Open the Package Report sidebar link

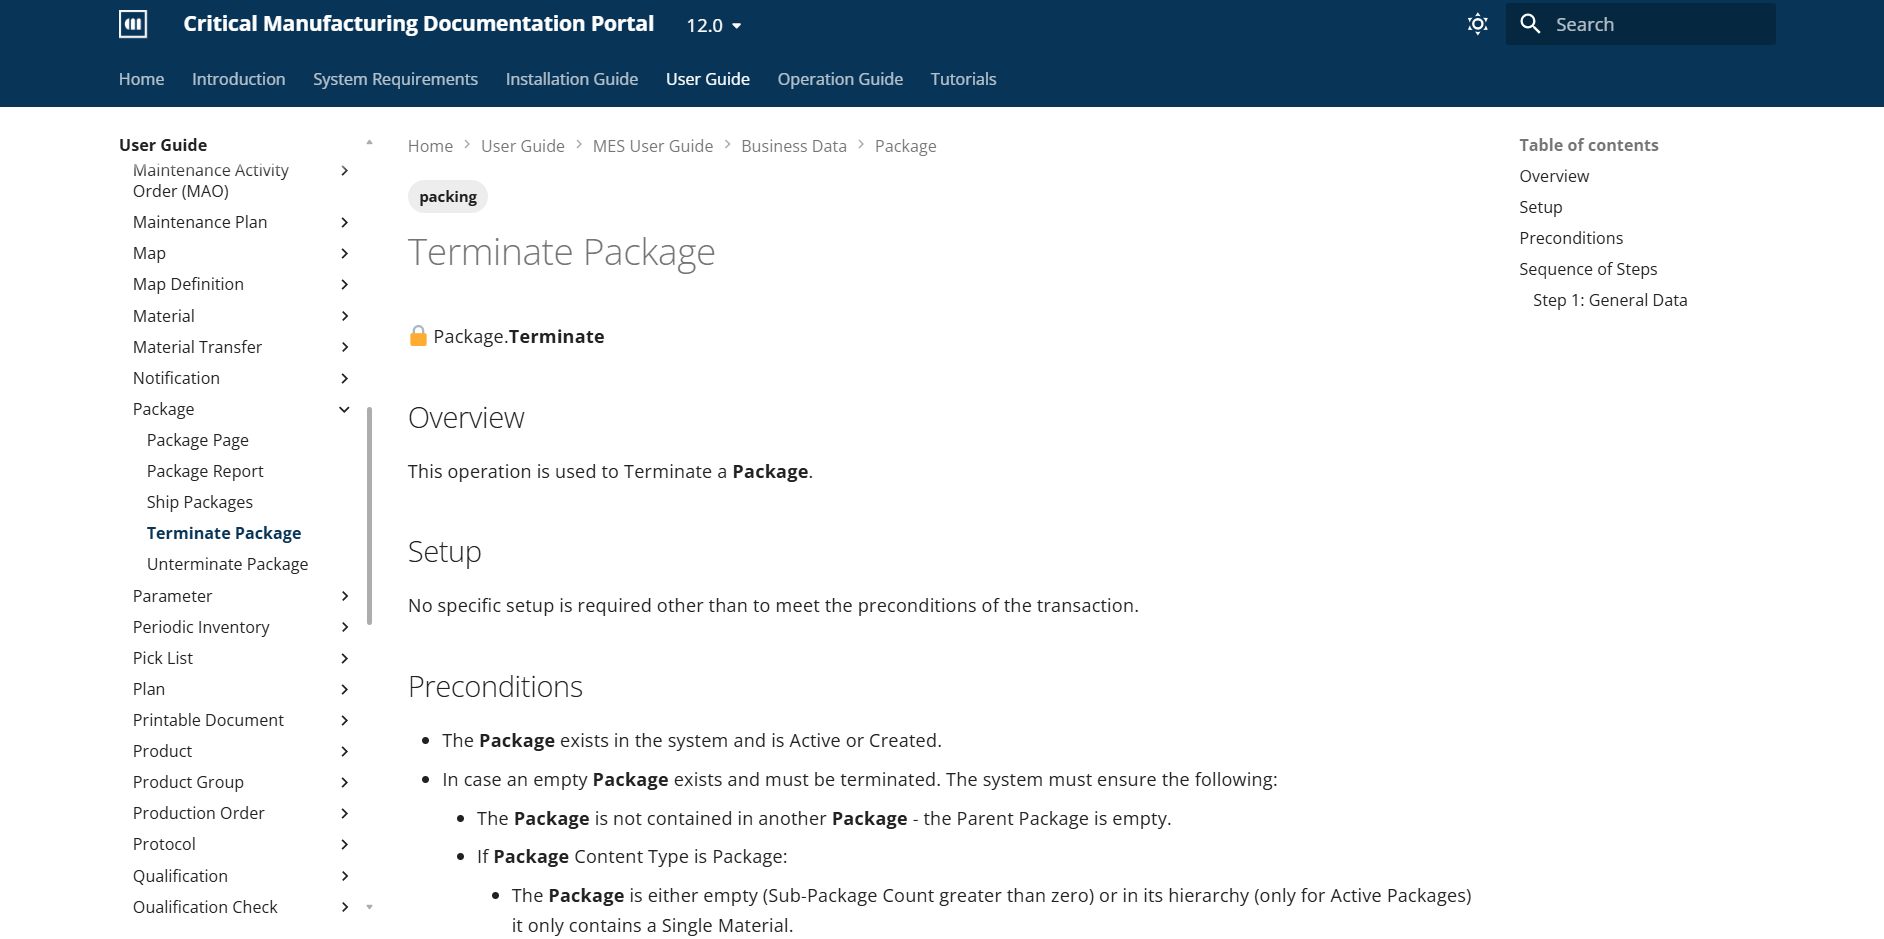205,471
